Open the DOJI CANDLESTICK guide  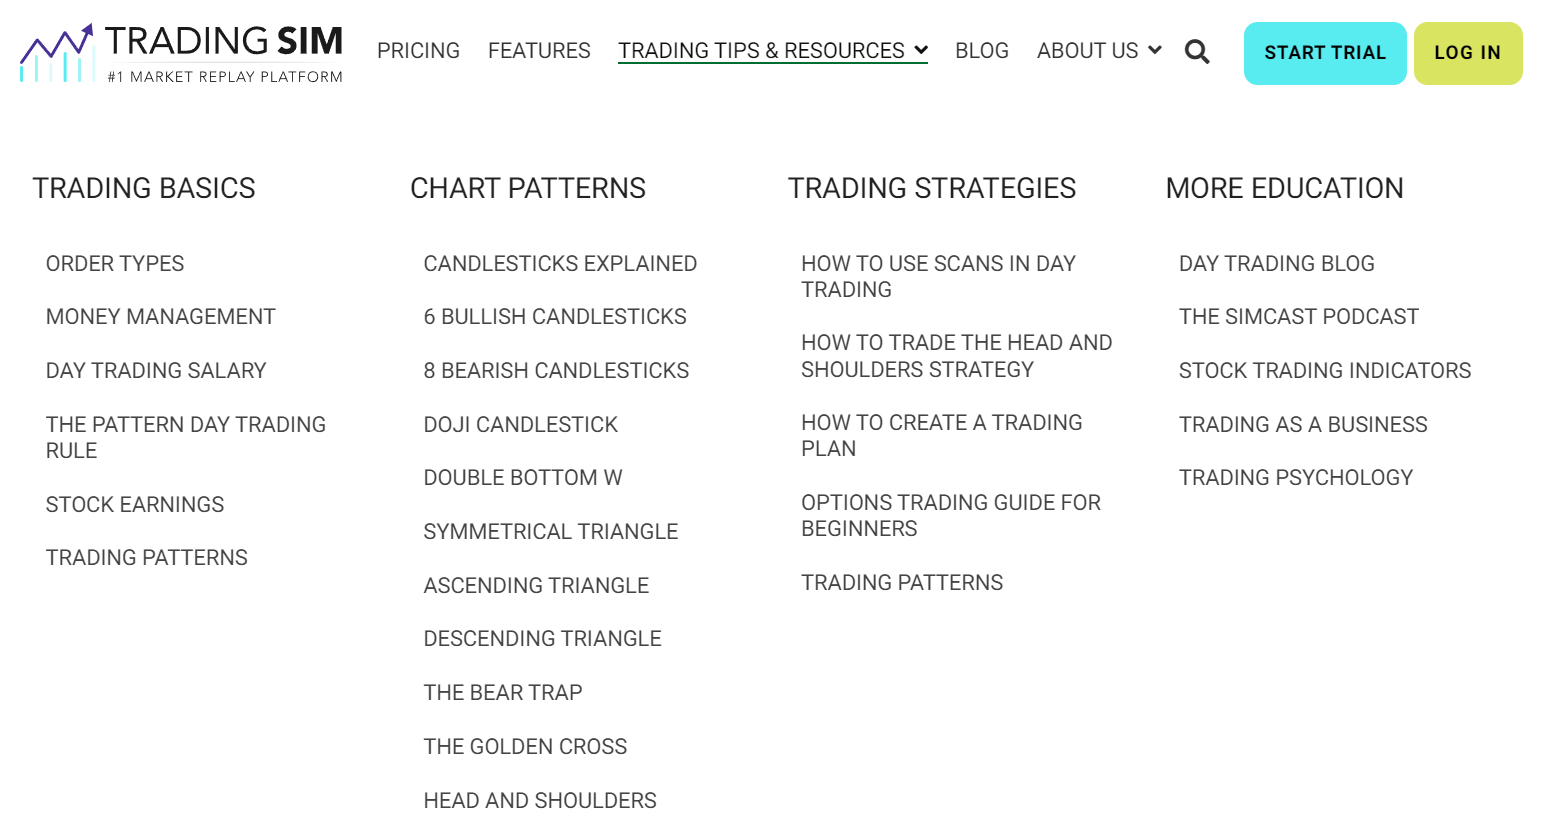click(x=520, y=424)
